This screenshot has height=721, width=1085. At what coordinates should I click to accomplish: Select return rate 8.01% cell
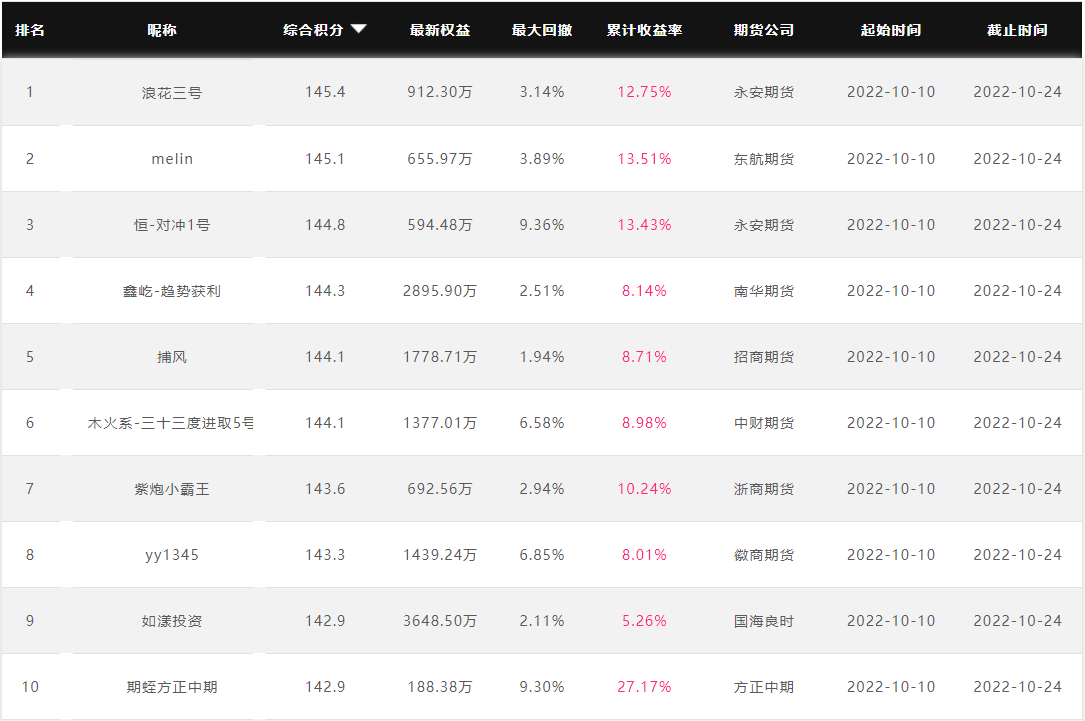644,555
